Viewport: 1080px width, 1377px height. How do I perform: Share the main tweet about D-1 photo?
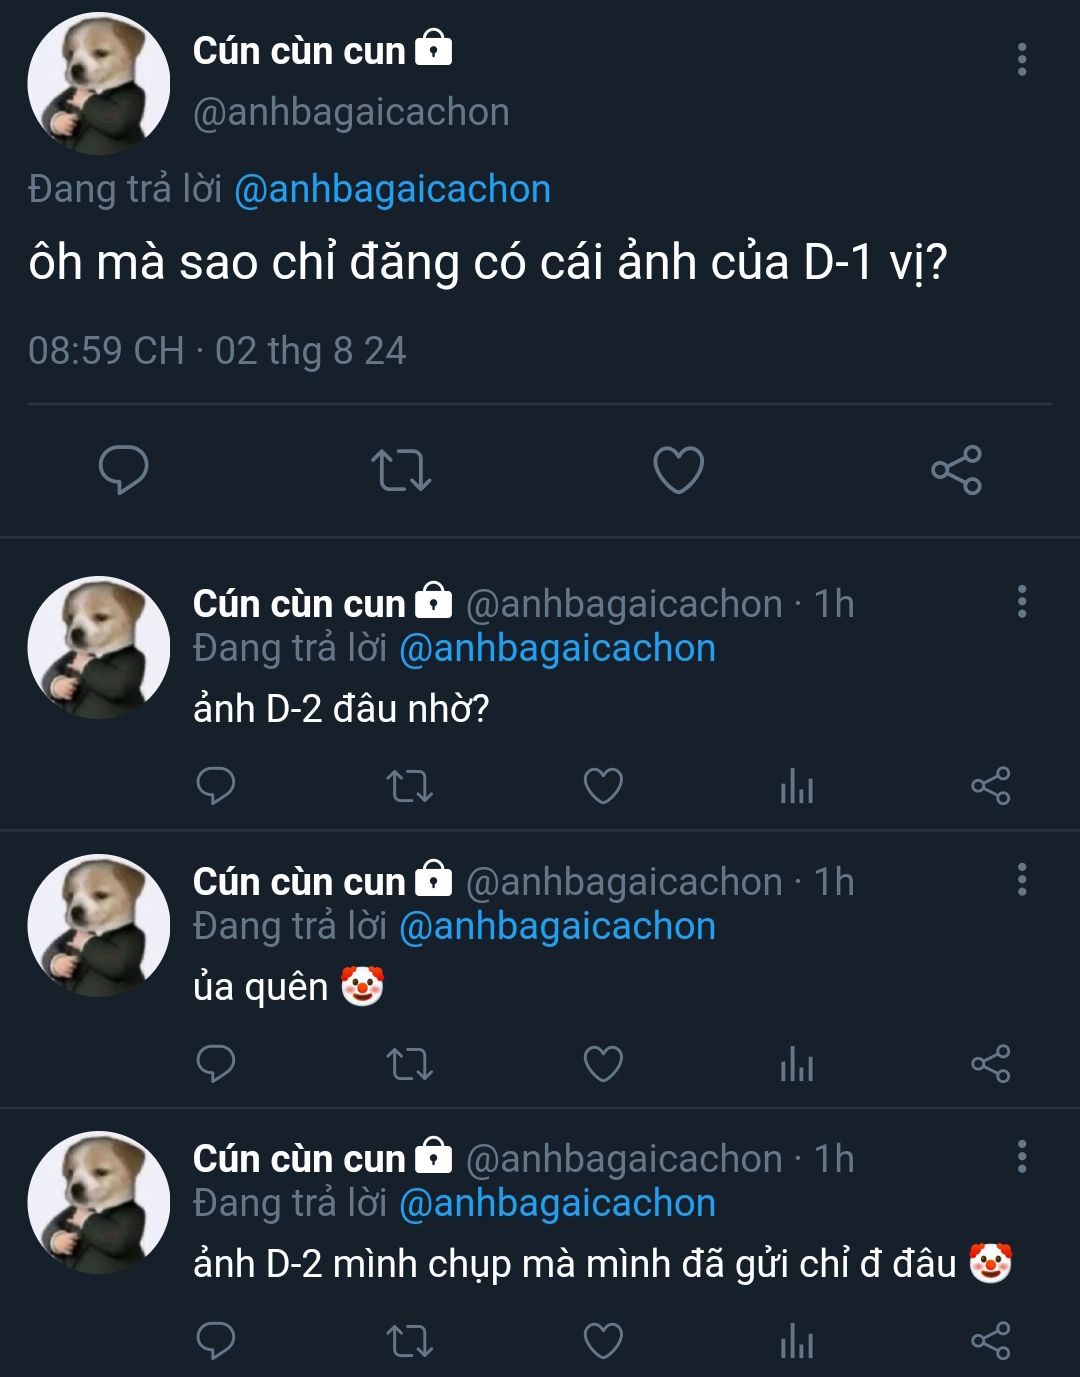click(956, 470)
